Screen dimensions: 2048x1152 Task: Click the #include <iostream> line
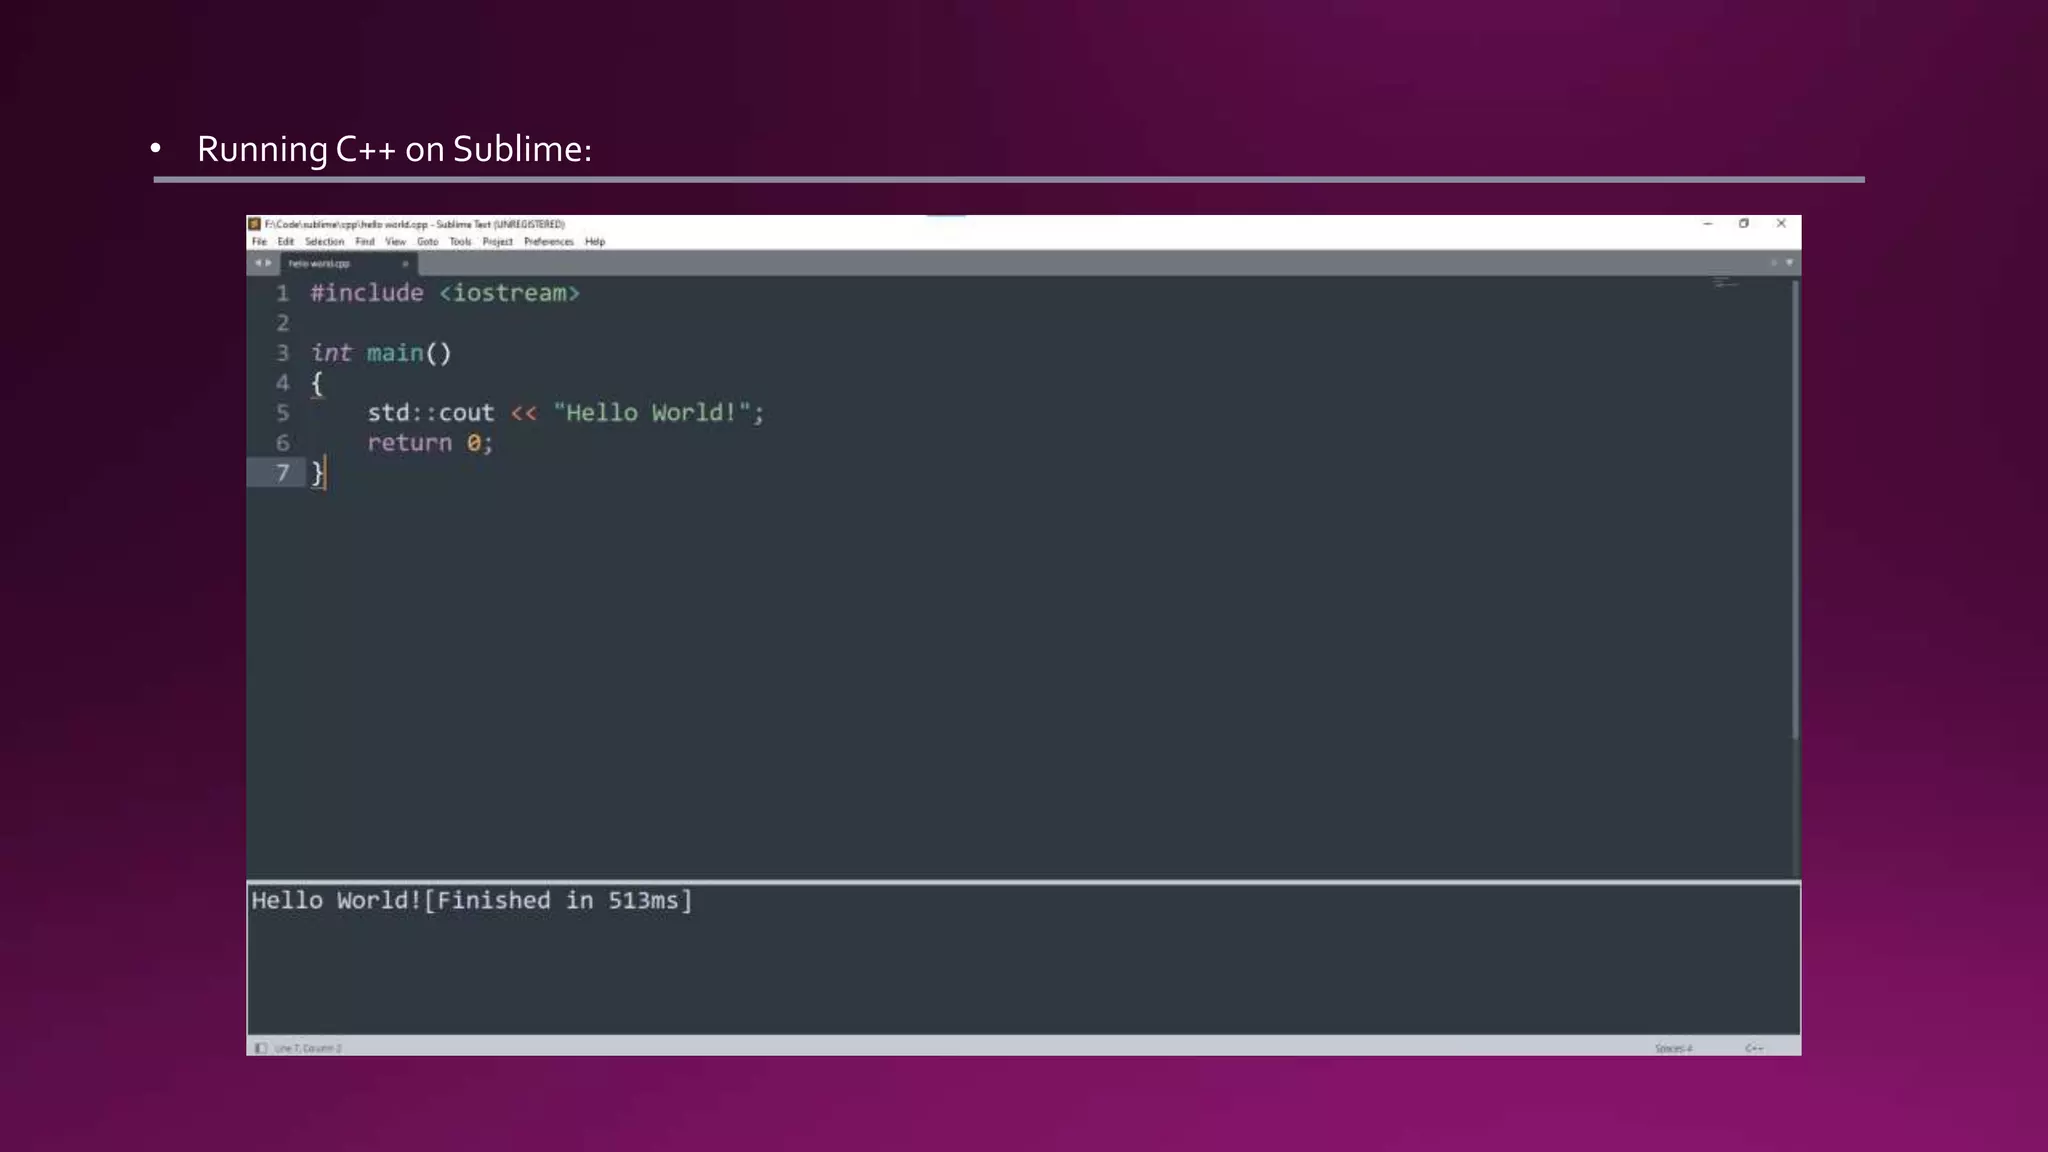click(445, 293)
